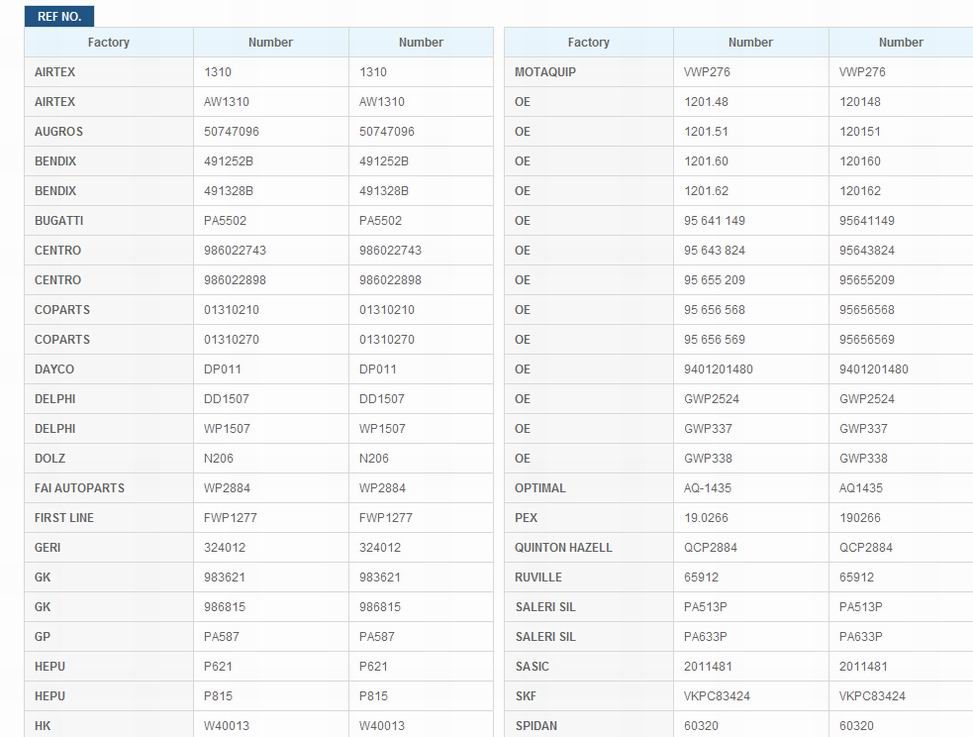The height and width of the screenshot is (737, 973).
Task: Select the BUGATTI factory cell
Action: 109,221
